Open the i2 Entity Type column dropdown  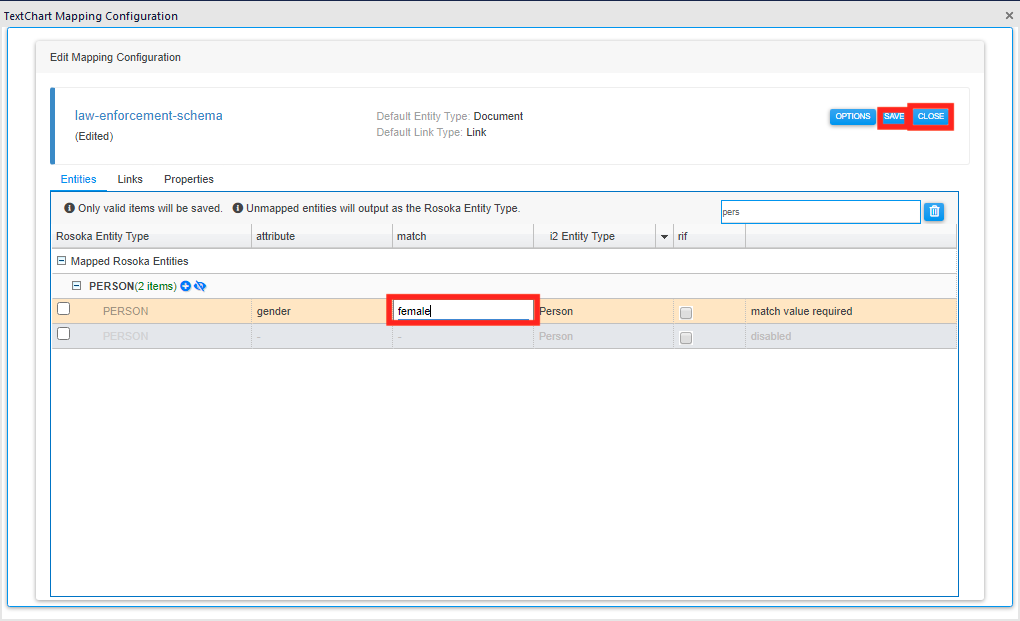tap(663, 236)
